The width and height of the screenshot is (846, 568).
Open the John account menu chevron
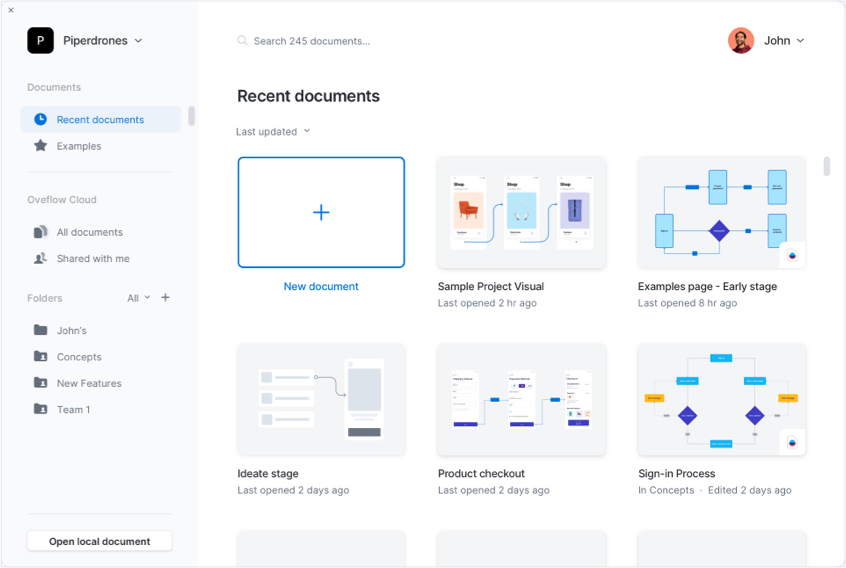800,41
